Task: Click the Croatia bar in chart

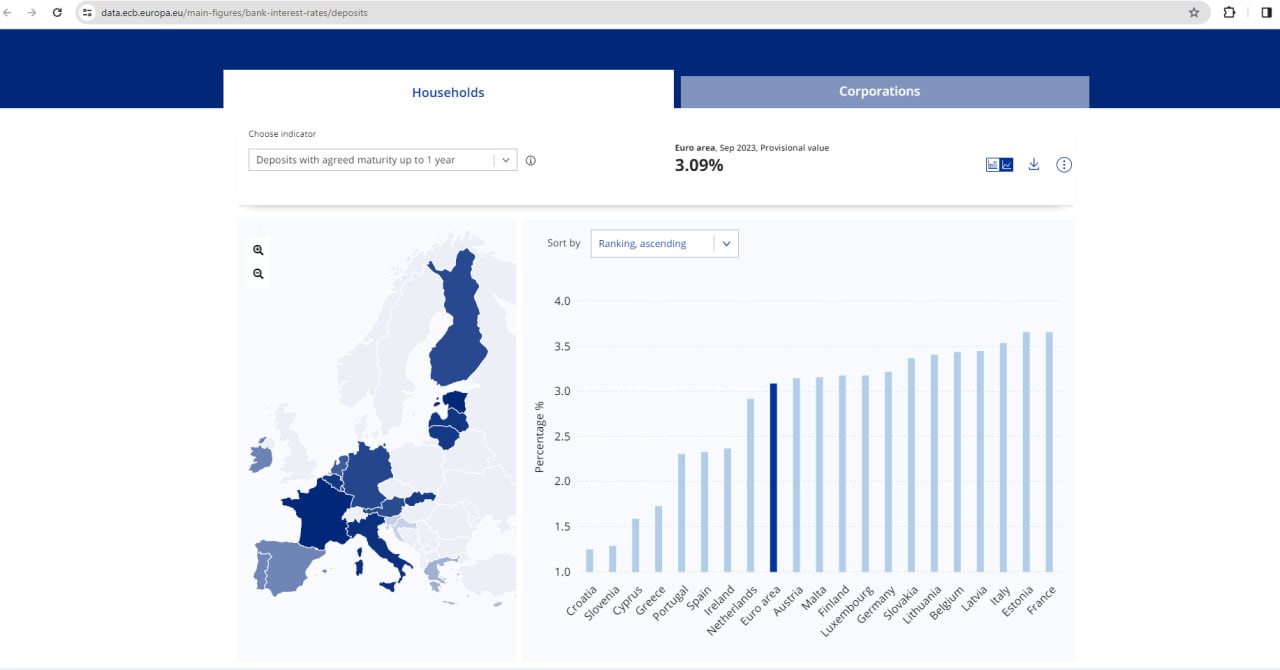Action: (x=589, y=560)
